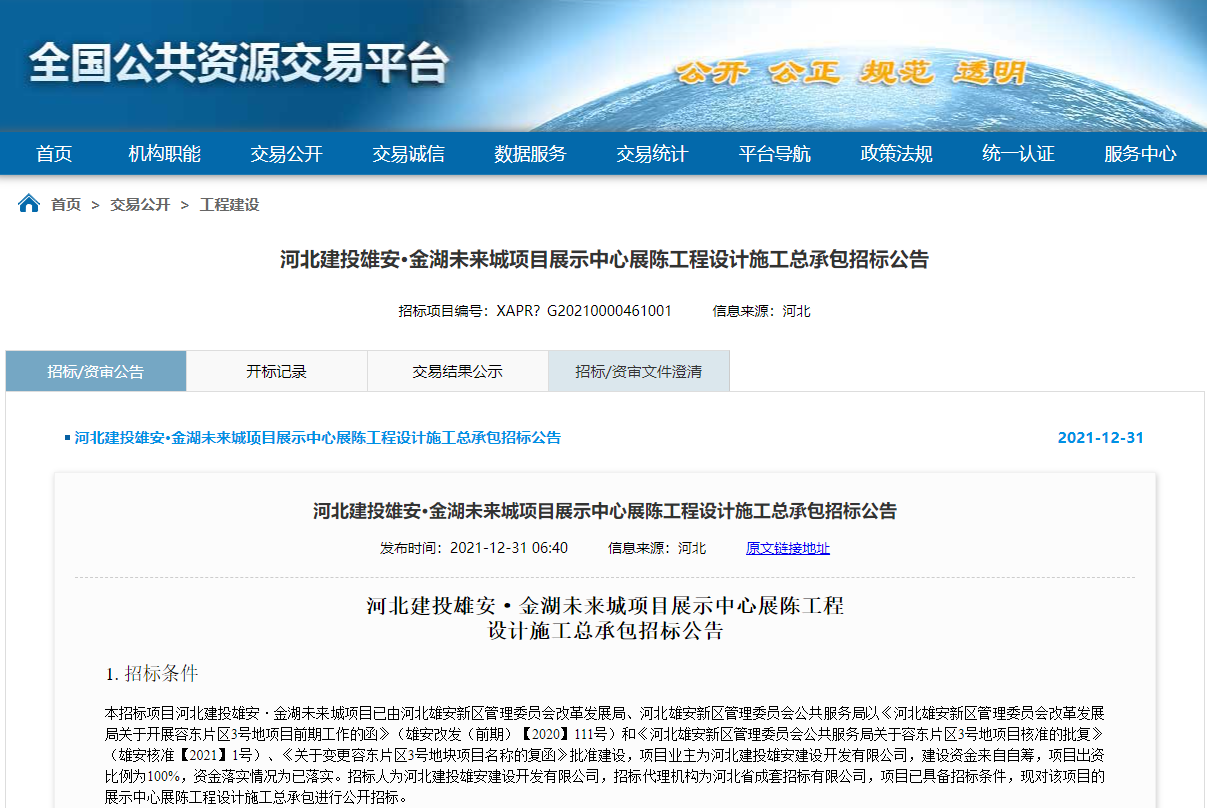Go to 服务中心 in the navigation bar

[1140, 154]
